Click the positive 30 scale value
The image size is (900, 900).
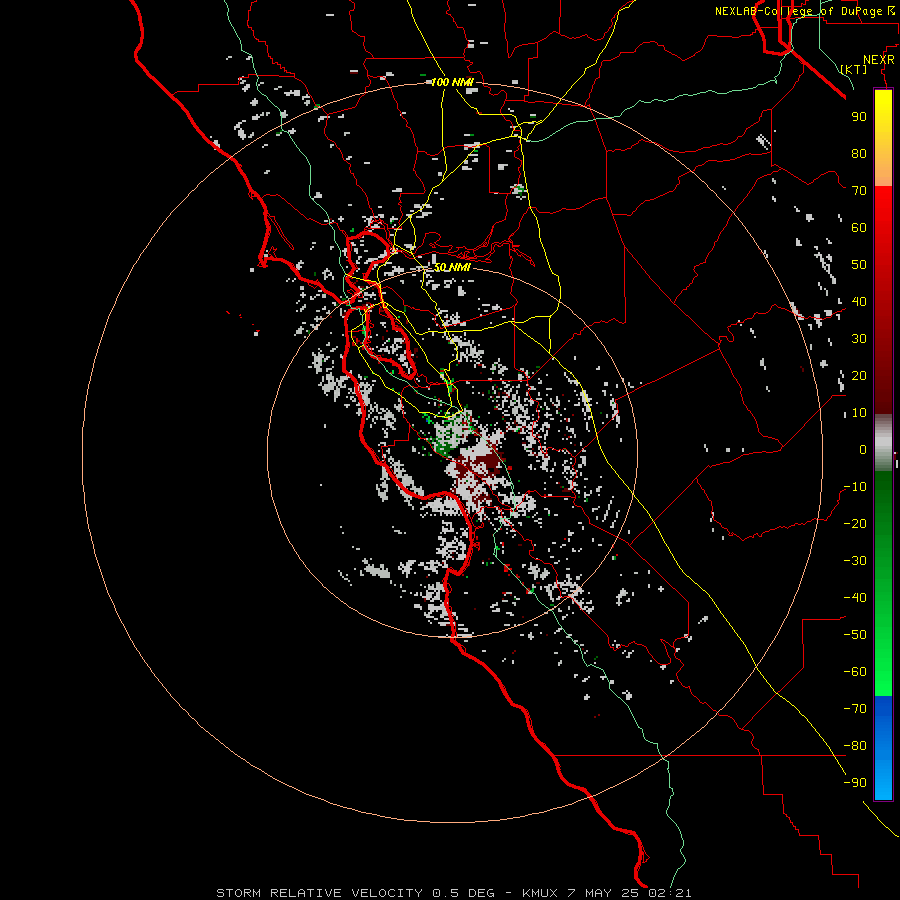coord(859,339)
